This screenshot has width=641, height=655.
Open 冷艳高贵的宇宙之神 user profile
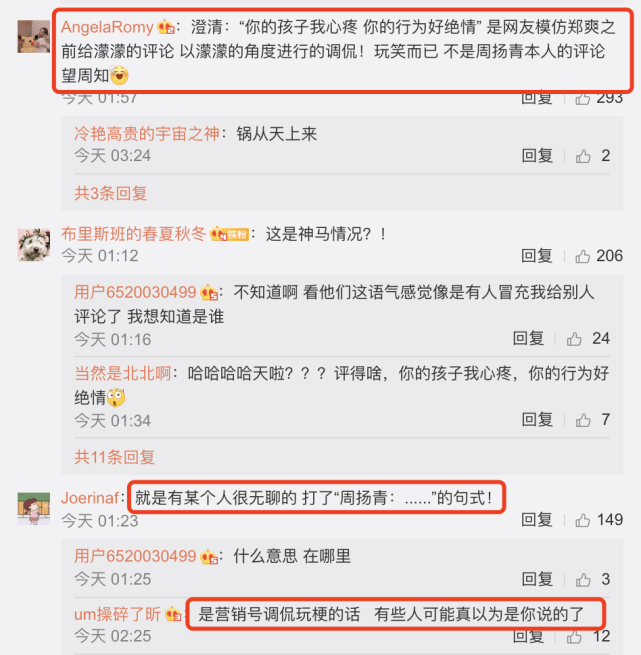[147, 134]
